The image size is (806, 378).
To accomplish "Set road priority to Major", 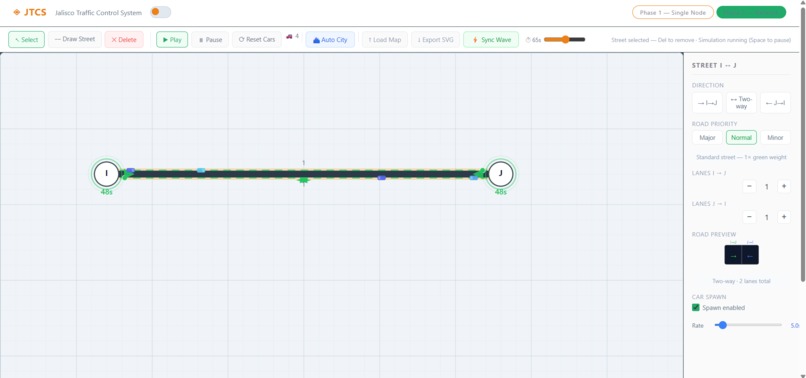I will pos(707,137).
